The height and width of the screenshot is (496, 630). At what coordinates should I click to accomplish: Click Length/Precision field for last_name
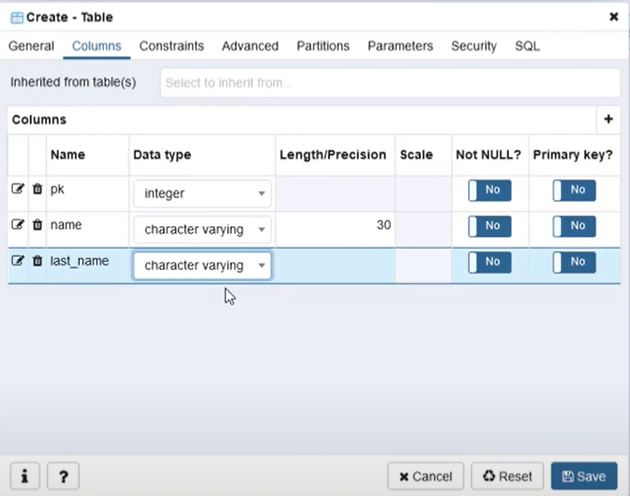(x=335, y=265)
